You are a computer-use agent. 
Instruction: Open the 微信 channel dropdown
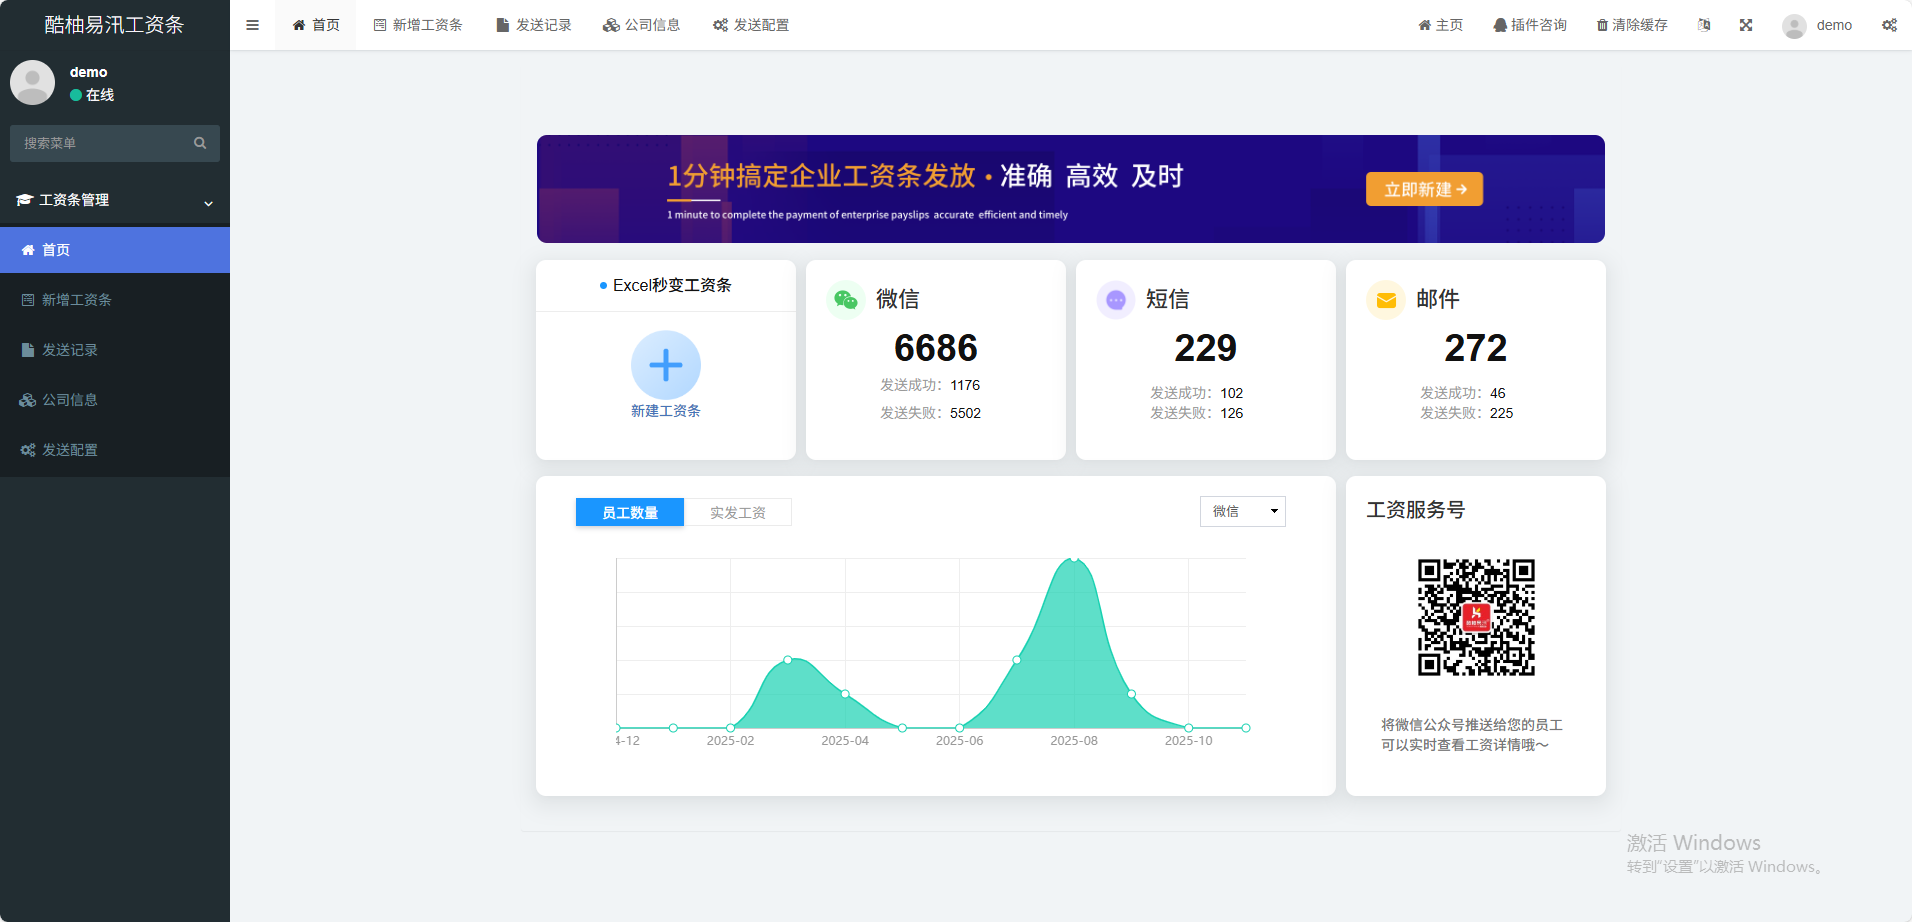coord(1242,511)
